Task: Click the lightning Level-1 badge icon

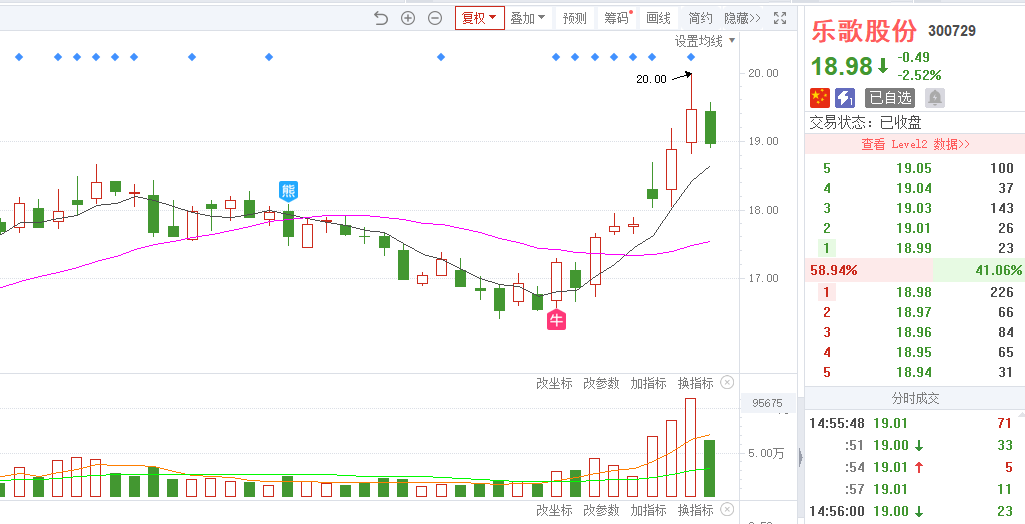Action: pyautogui.click(x=846, y=98)
